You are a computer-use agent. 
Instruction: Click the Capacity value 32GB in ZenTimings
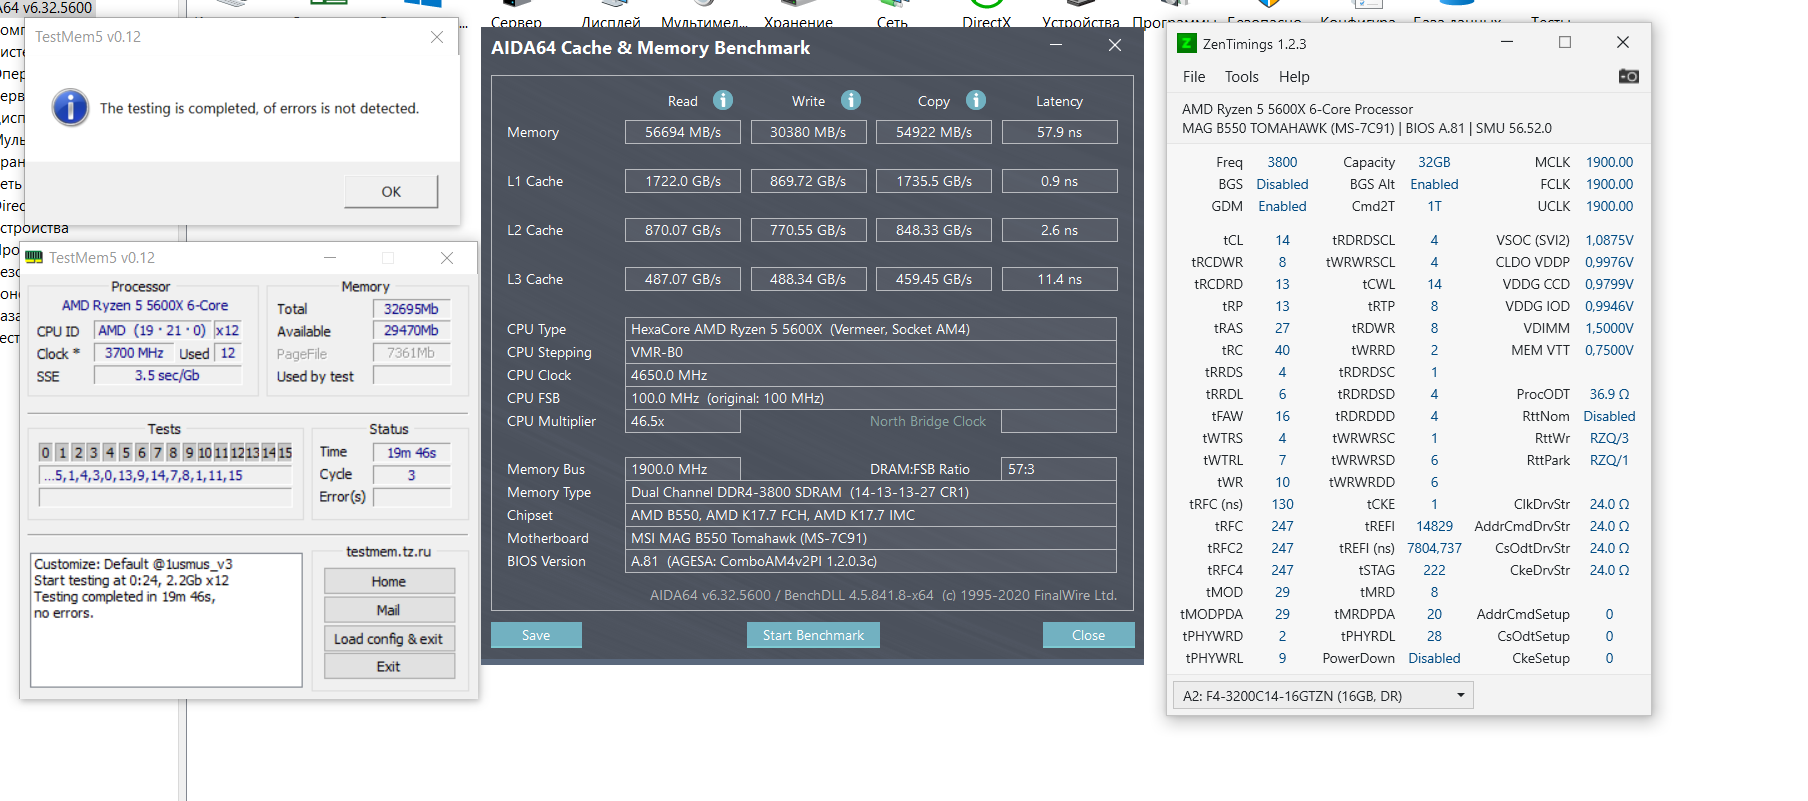[1434, 162]
